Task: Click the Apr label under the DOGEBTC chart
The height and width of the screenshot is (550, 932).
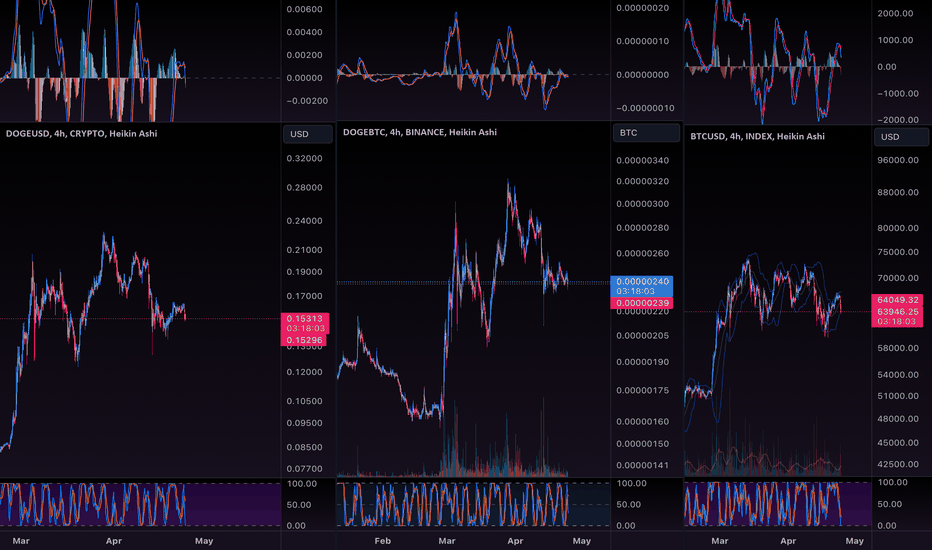Action: pyautogui.click(x=515, y=540)
